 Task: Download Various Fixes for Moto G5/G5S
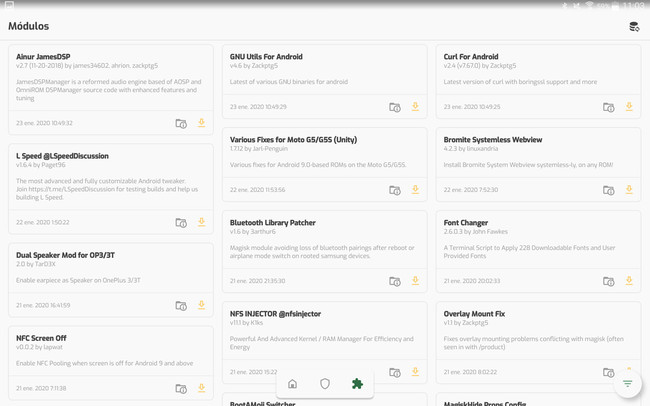415,190
